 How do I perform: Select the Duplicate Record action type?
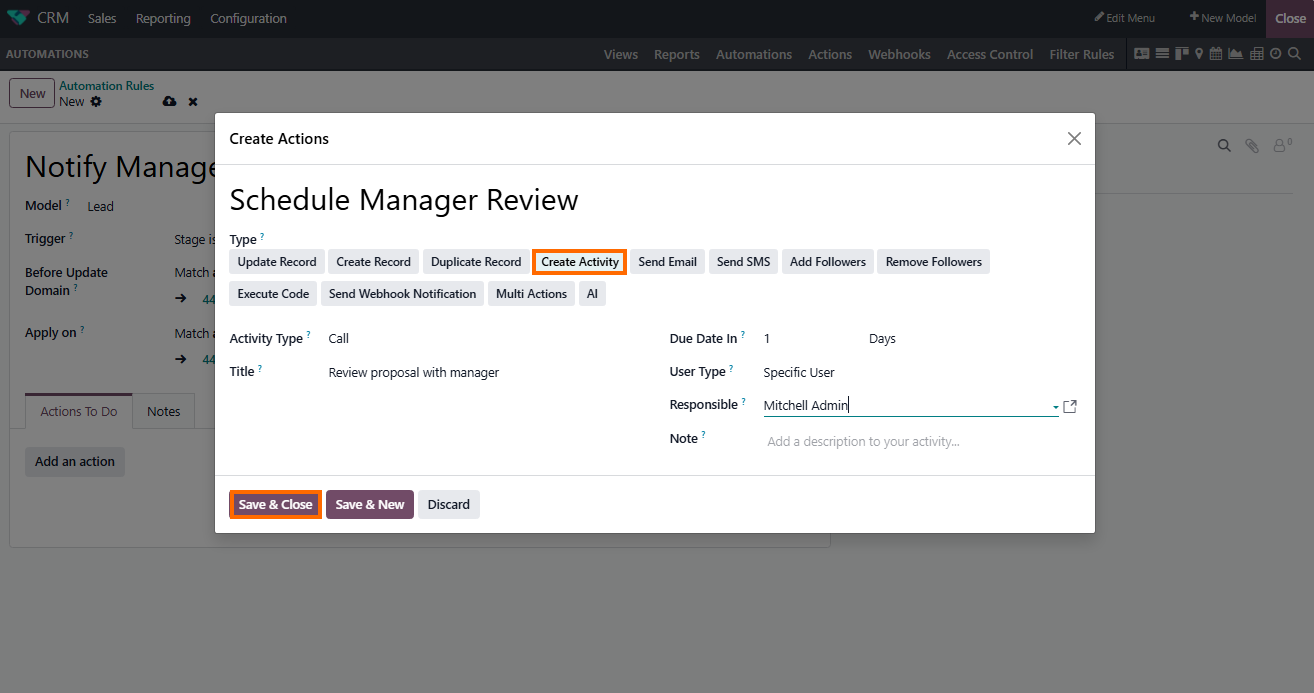[x=476, y=262]
